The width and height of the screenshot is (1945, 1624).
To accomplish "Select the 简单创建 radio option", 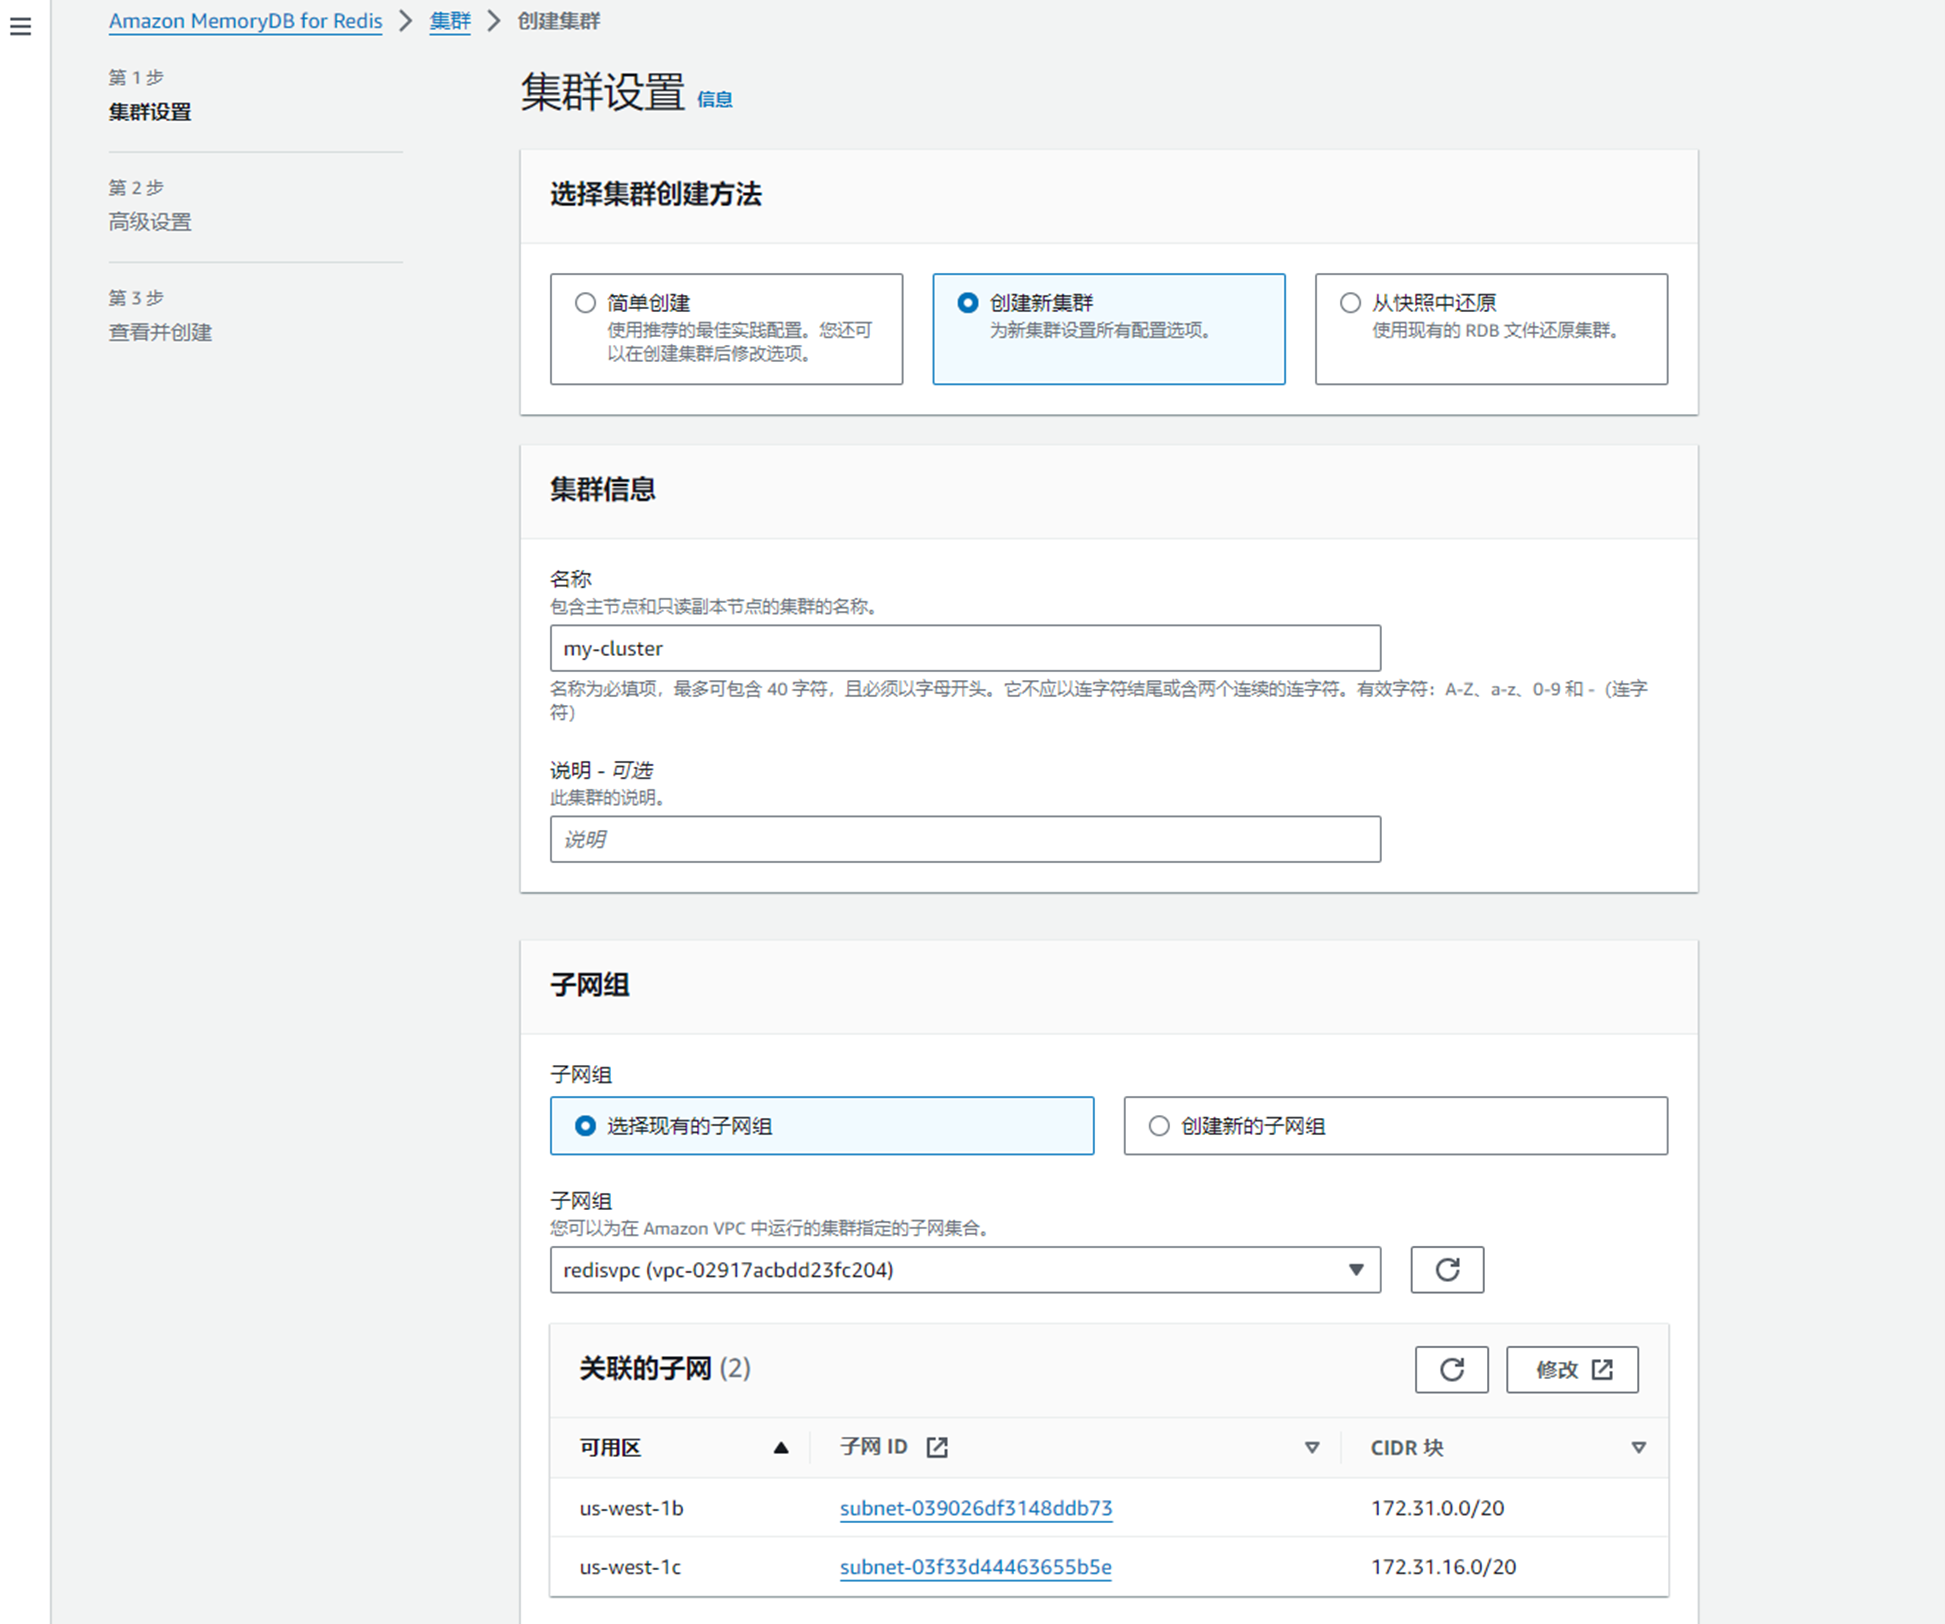I will [586, 303].
